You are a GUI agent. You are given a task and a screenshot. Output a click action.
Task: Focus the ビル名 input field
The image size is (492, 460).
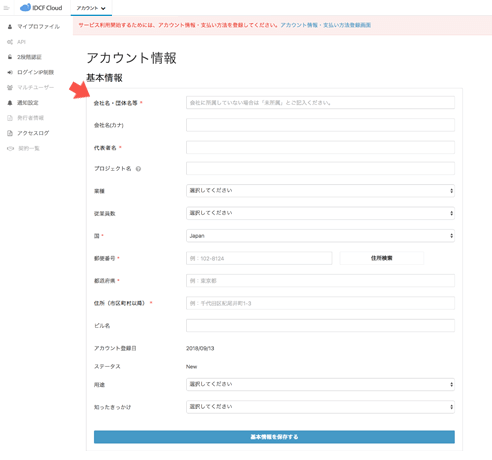pos(320,325)
